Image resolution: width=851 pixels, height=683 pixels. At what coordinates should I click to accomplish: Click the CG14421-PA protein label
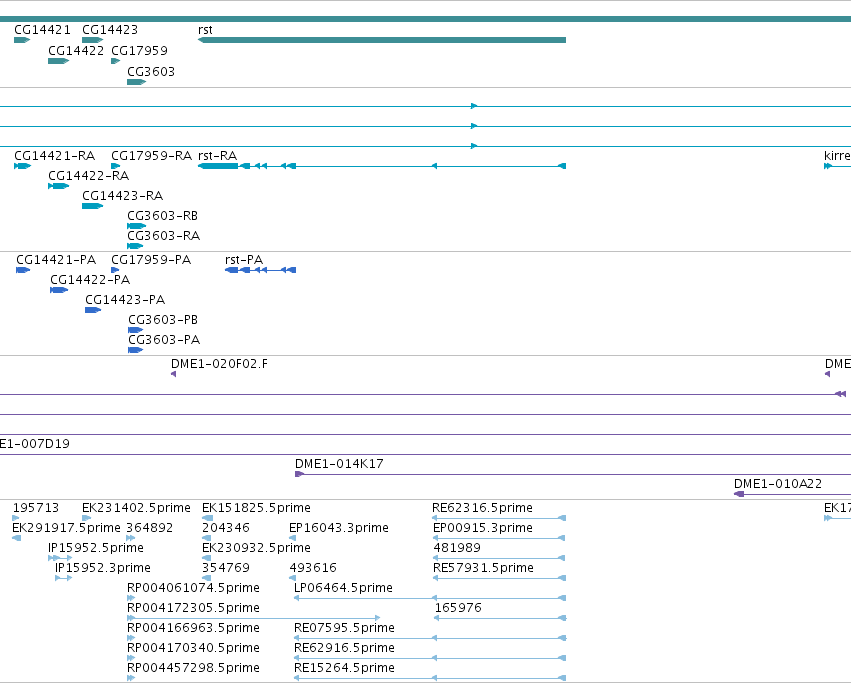pos(56,260)
